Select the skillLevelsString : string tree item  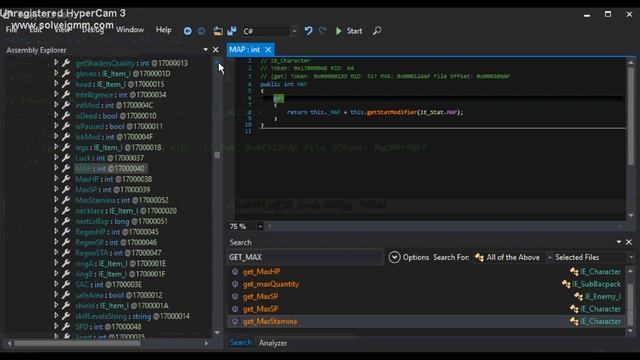click(132, 316)
